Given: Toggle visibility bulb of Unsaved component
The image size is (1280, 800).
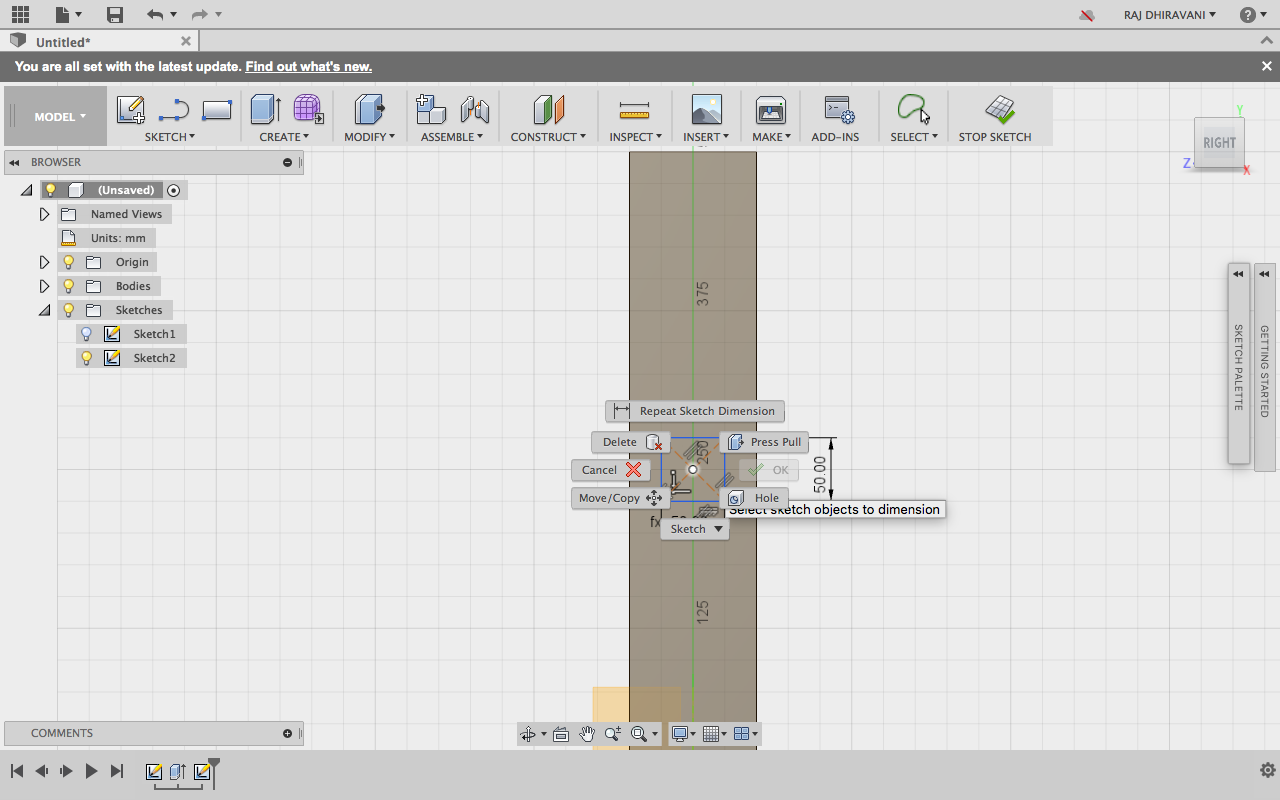Looking at the screenshot, I should pos(51,190).
